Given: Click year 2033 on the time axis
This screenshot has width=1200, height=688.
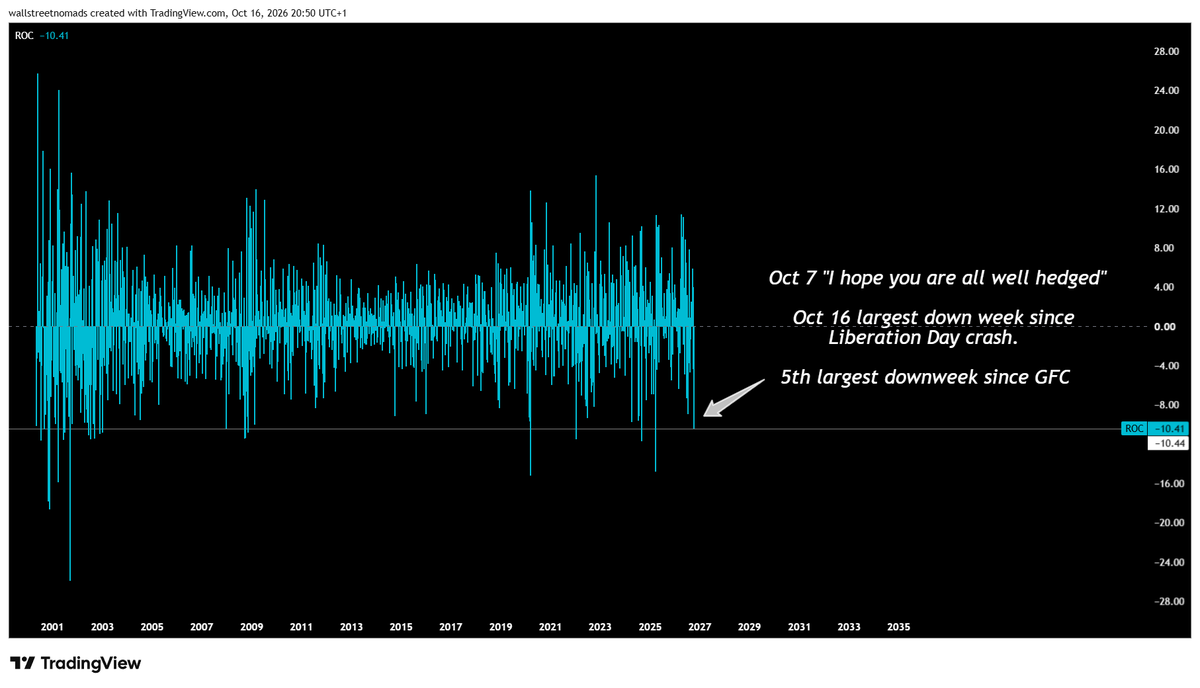Looking at the screenshot, I should point(849,627).
